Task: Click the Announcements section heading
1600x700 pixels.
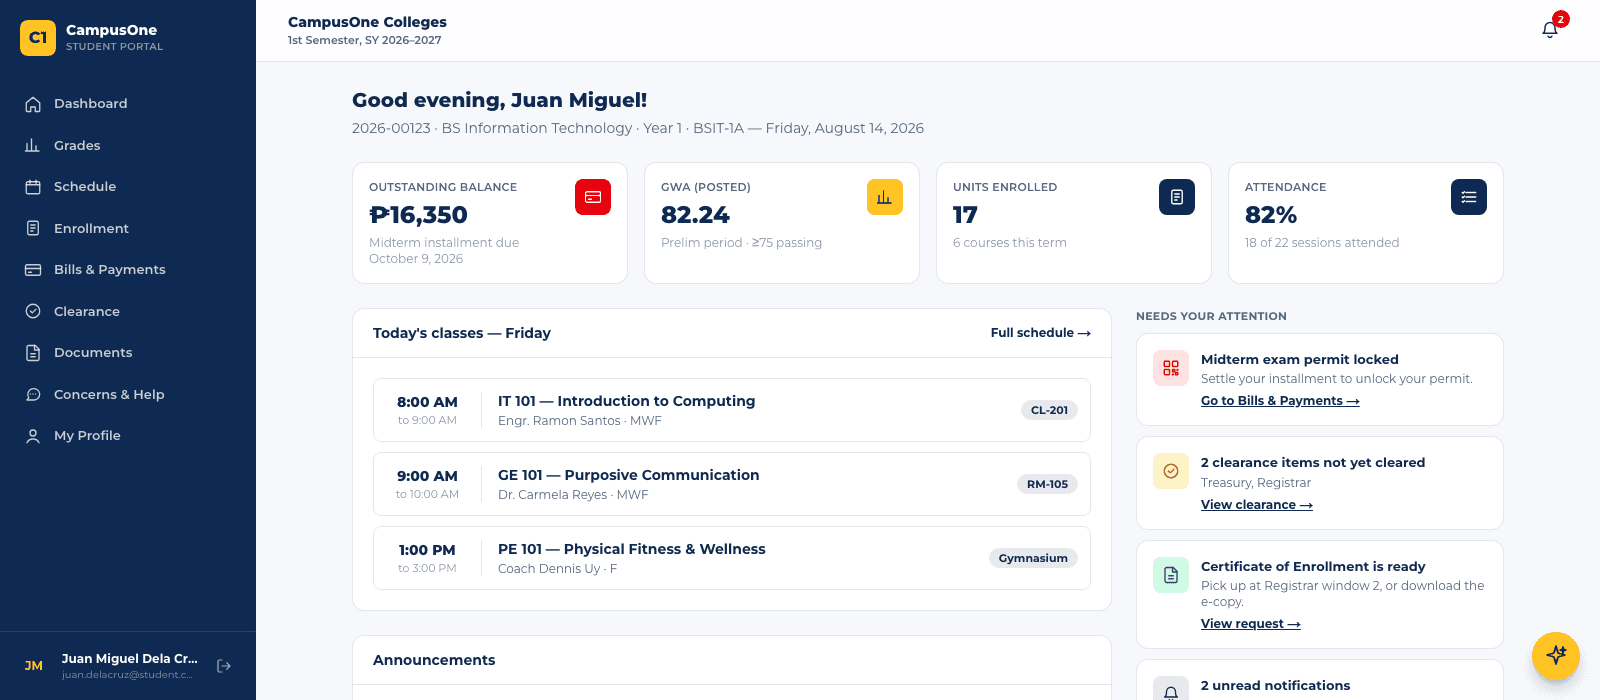Action: pyautogui.click(x=434, y=660)
